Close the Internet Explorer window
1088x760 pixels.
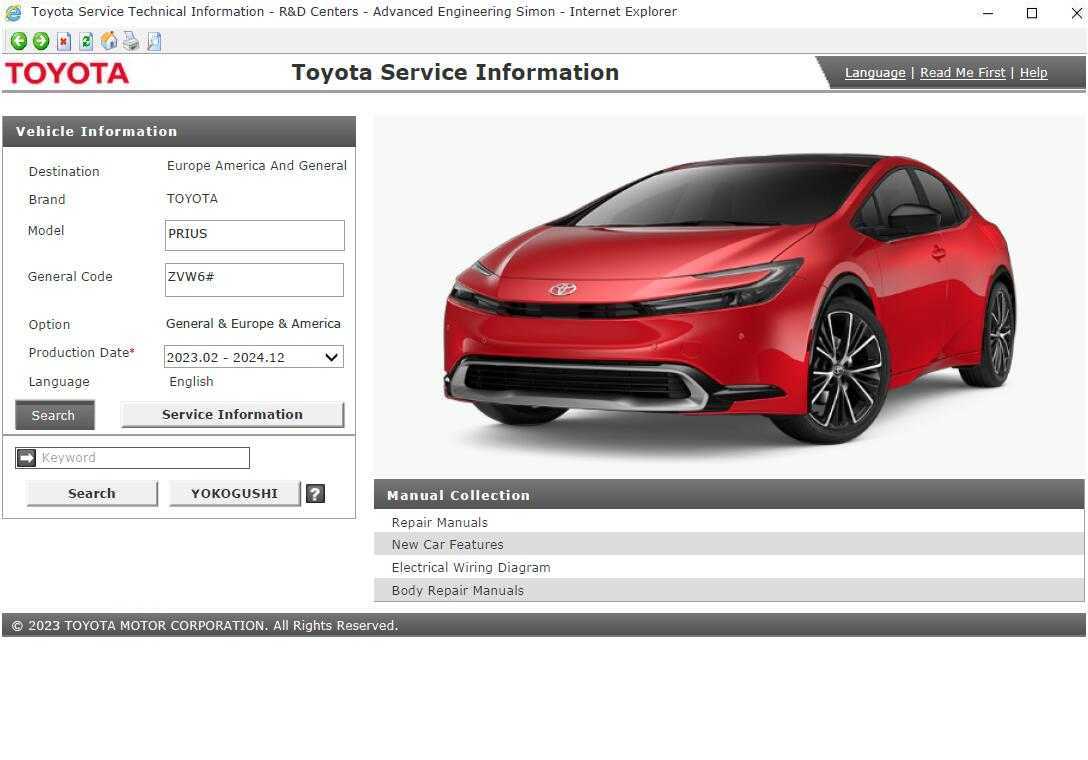tap(1076, 12)
